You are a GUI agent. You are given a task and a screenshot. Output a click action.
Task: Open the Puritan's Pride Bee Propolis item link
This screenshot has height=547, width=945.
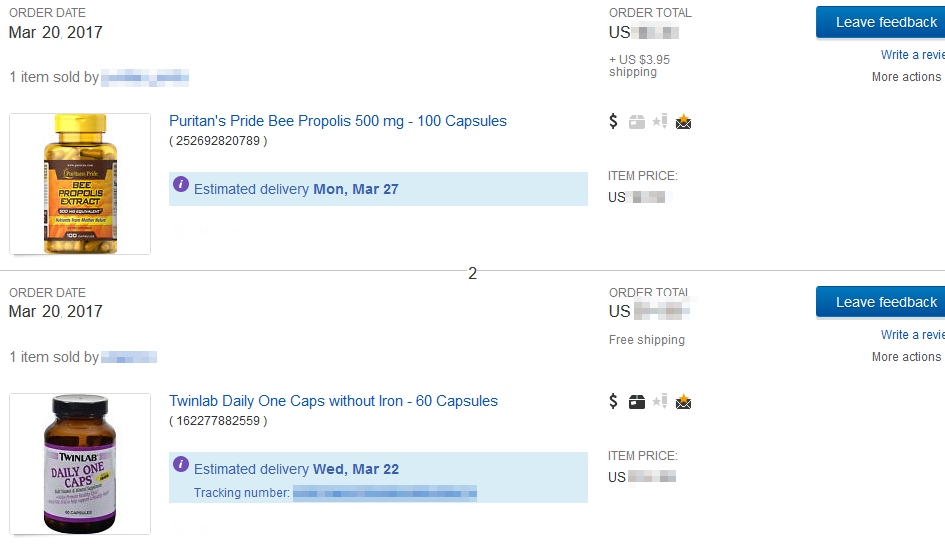click(x=338, y=121)
